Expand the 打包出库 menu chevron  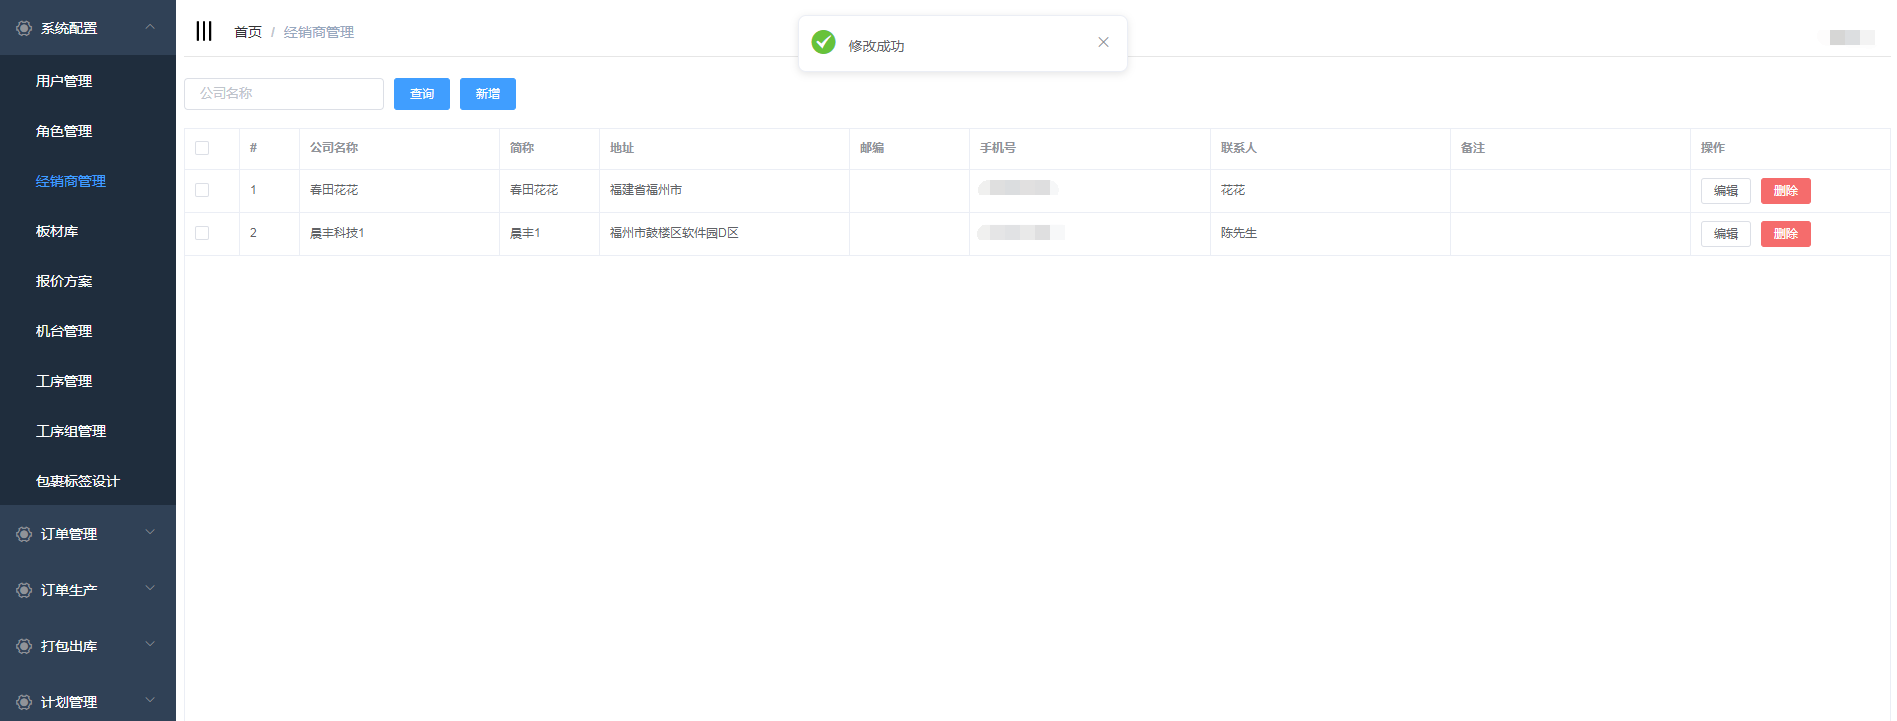(150, 645)
